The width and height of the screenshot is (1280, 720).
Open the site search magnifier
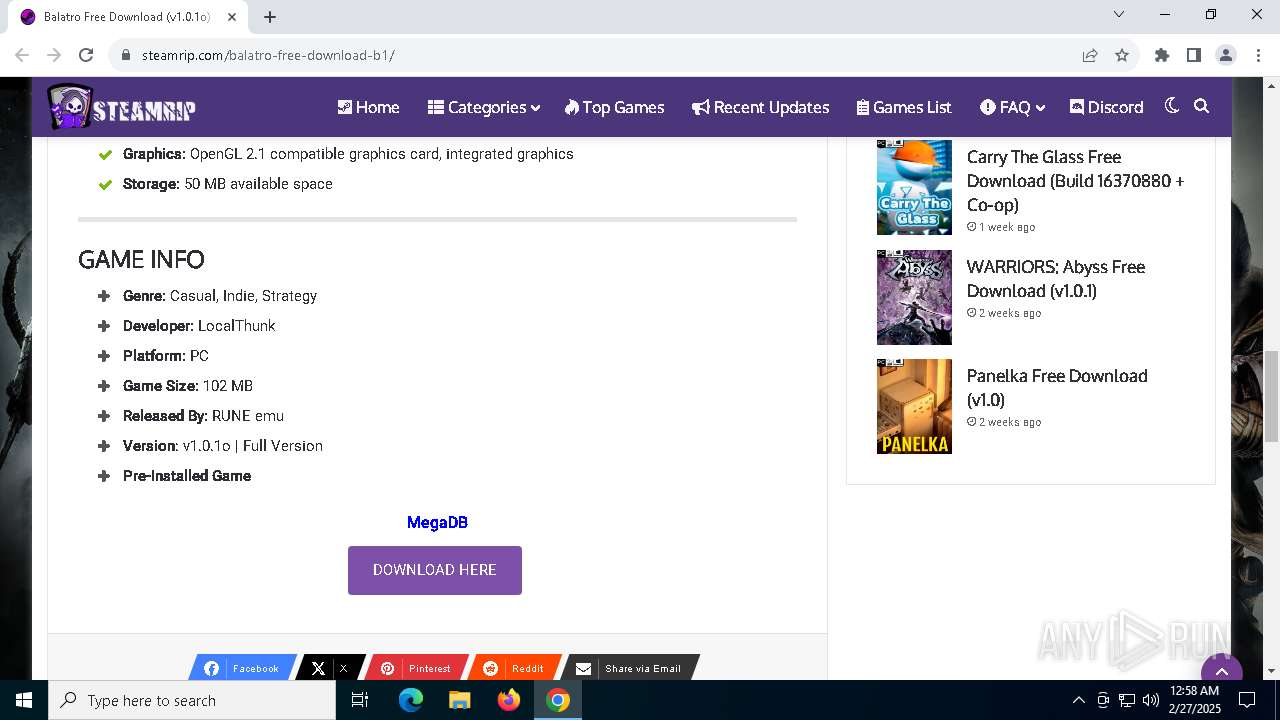[x=1202, y=106]
